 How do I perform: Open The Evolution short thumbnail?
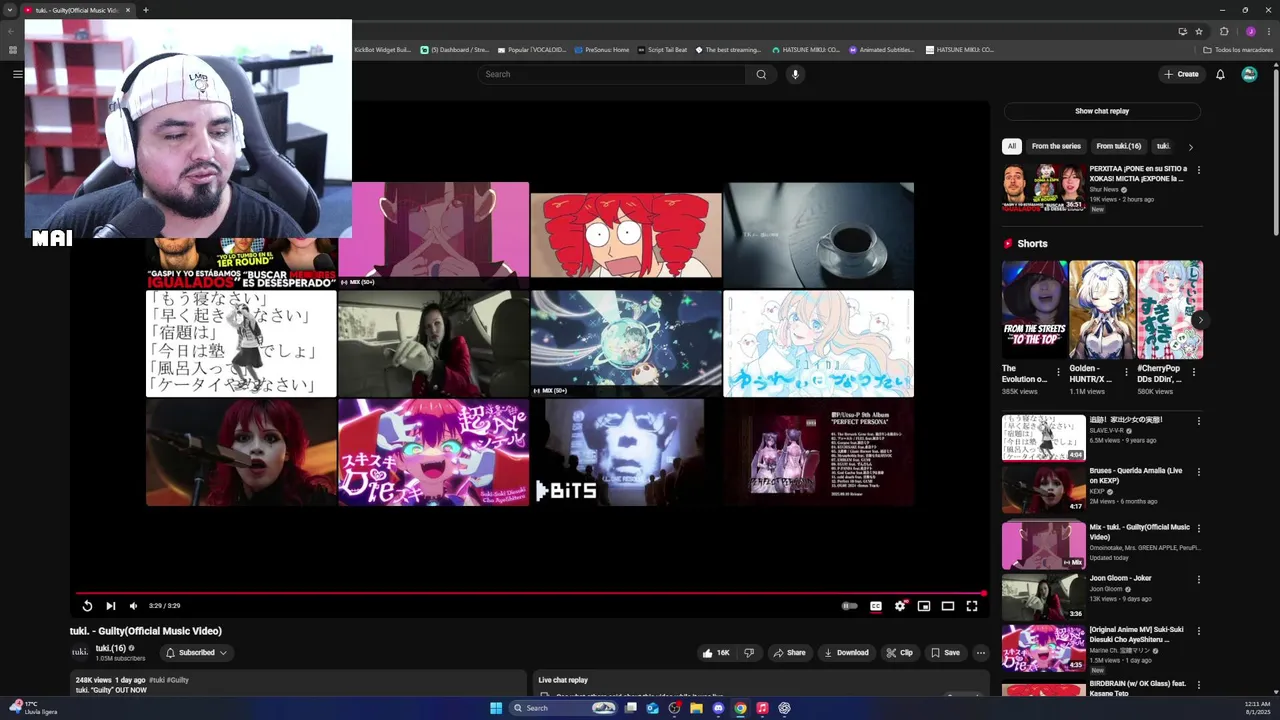pyautogui.click(x=1035, y=310)
